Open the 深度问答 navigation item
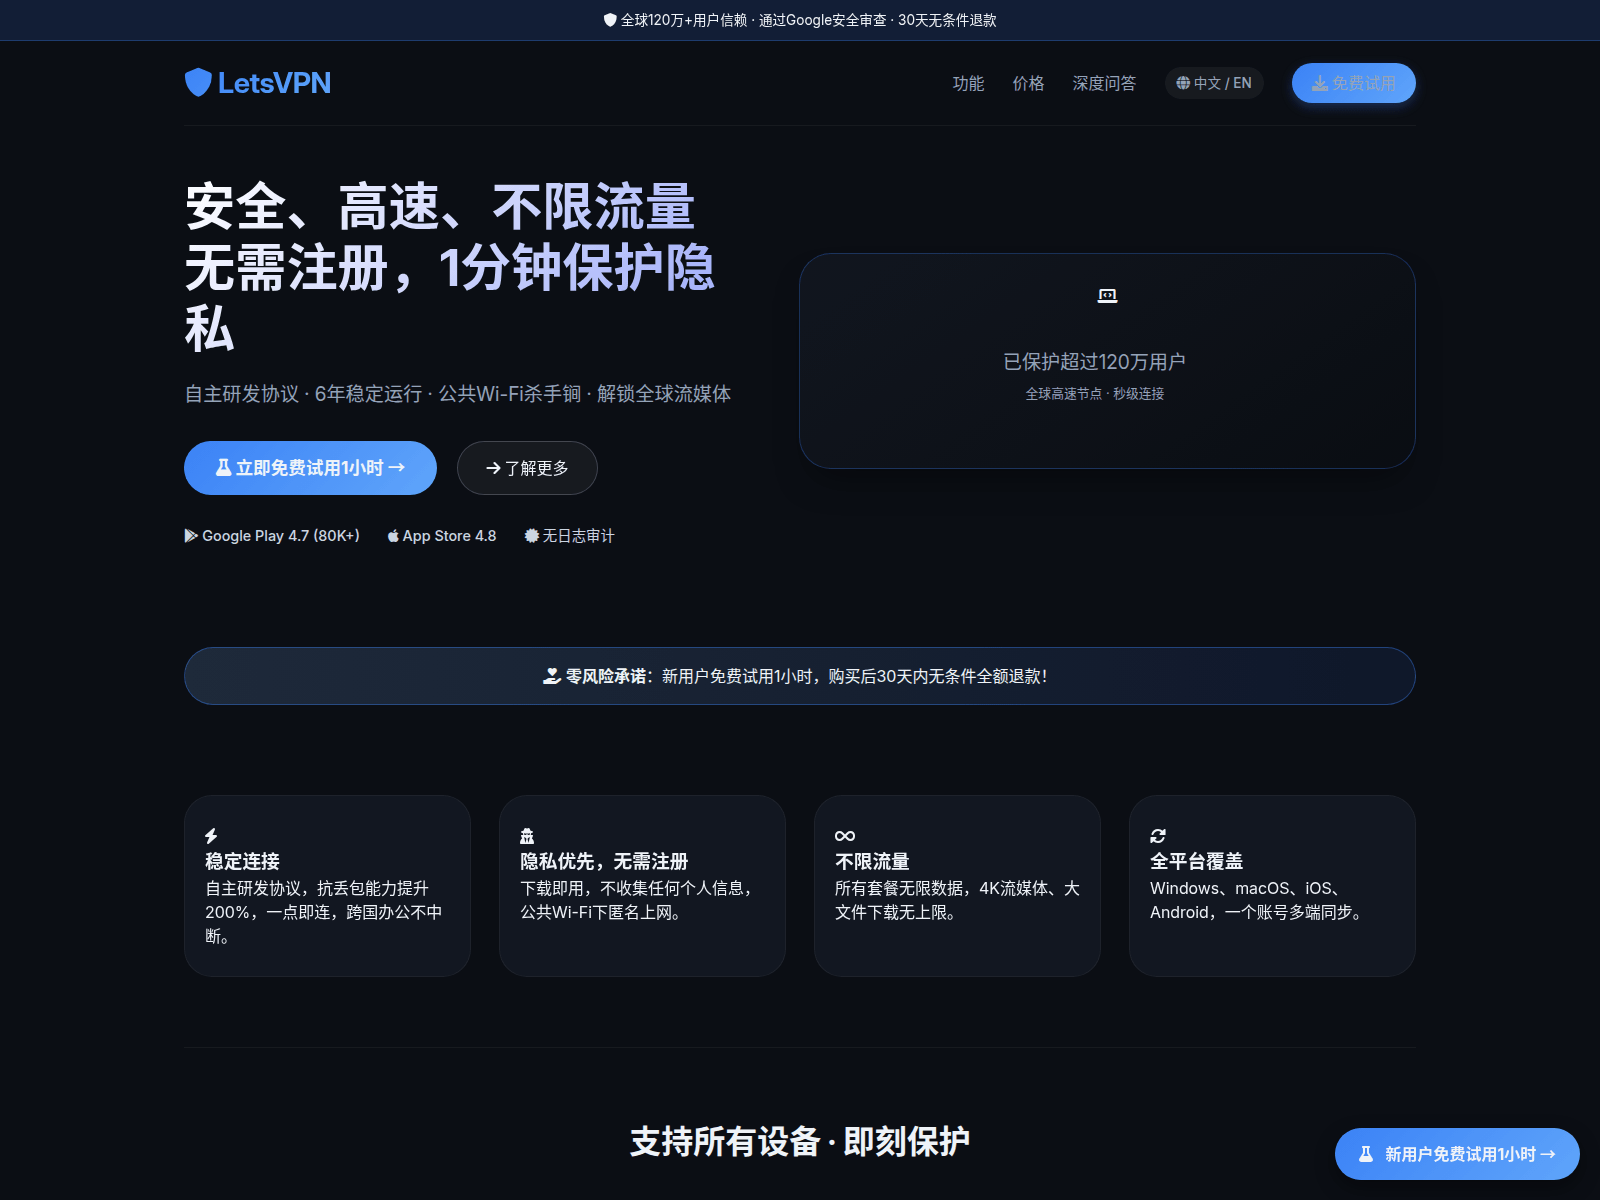Screen dimensions: 1600x1200 [x=1104, y=83]
